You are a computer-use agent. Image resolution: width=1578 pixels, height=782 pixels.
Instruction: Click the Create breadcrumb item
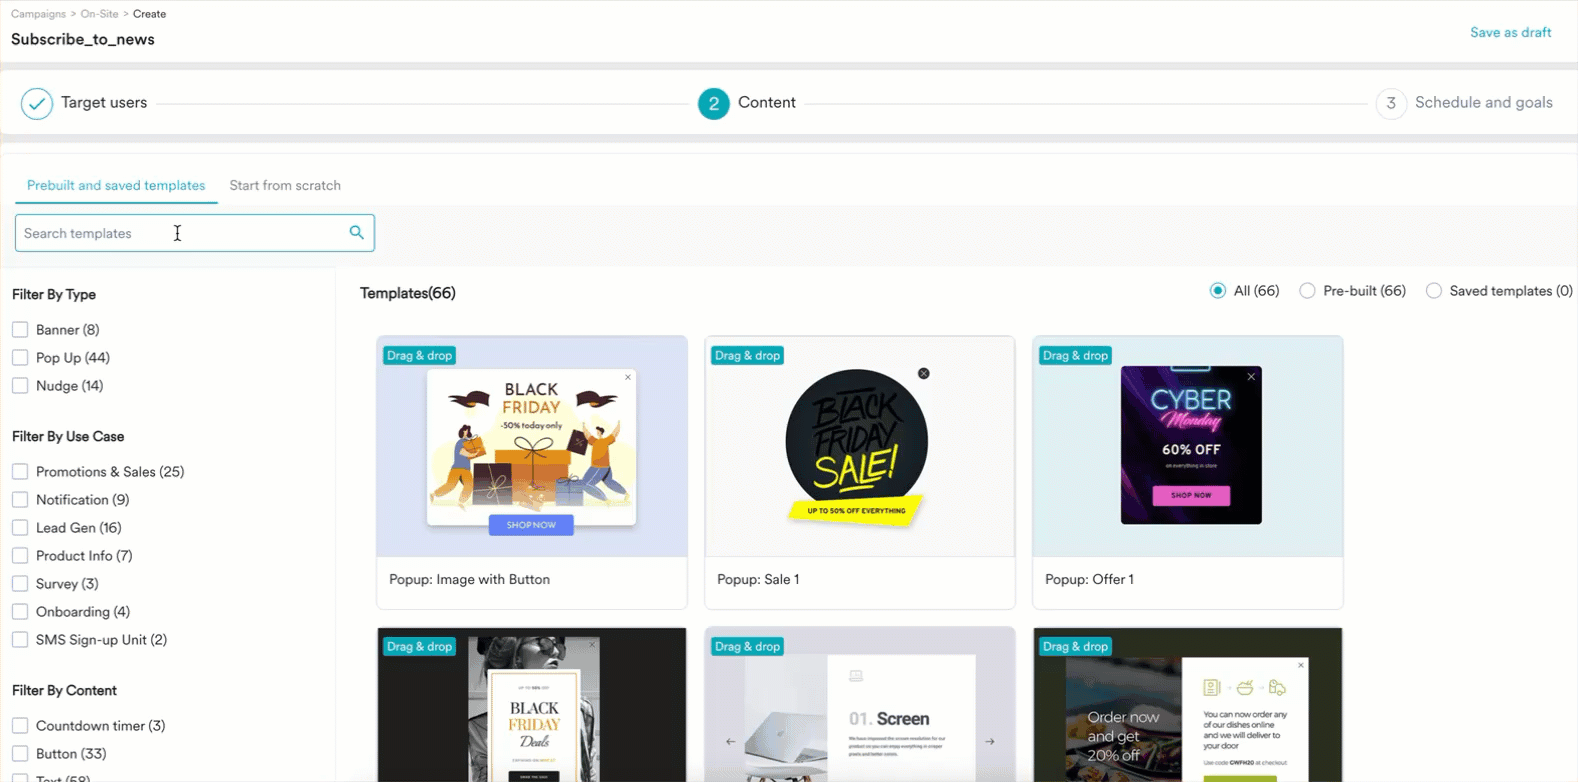[149, 14]
